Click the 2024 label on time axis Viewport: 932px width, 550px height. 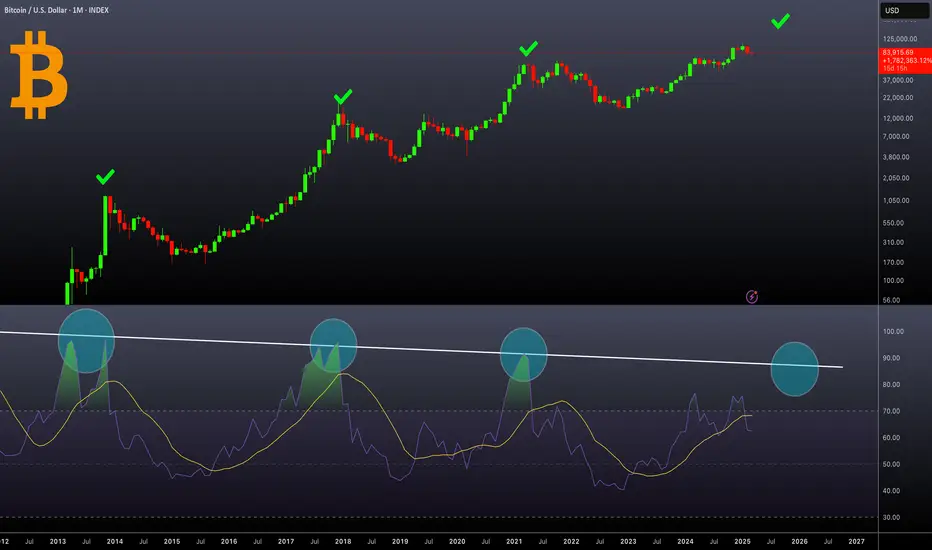(x=685, y=542)
